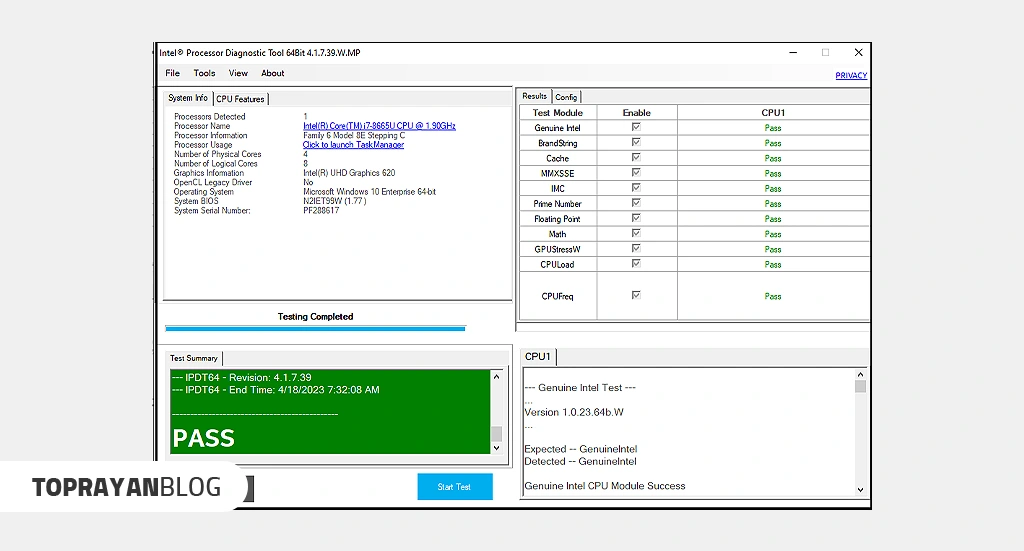
Task: Click the CPULoad Pass result
Action: coord(773,264)
